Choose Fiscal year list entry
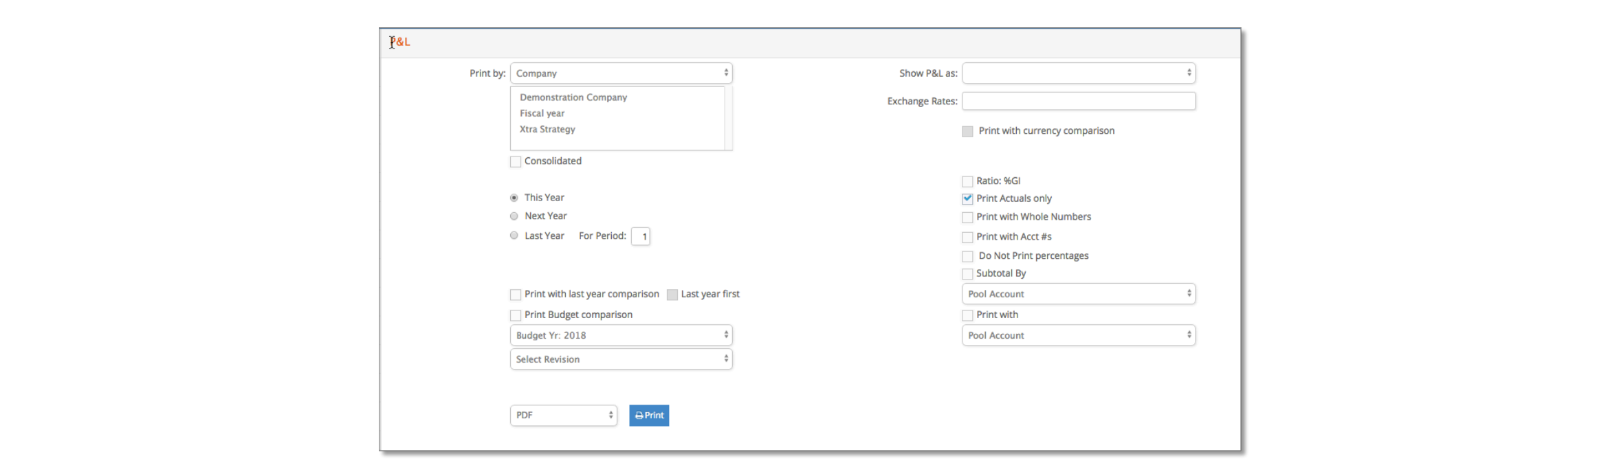Viewport: 1612px width, 472px height. [542, 114]
